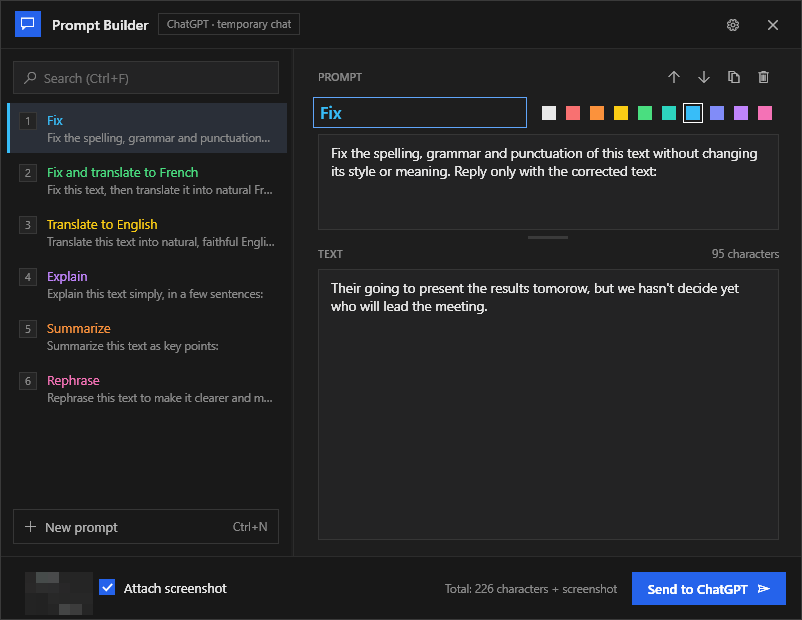The height and width of the screenshot is (620, 802).
Task: Select the Explain prompt
Action: click(x=147, y=284)
